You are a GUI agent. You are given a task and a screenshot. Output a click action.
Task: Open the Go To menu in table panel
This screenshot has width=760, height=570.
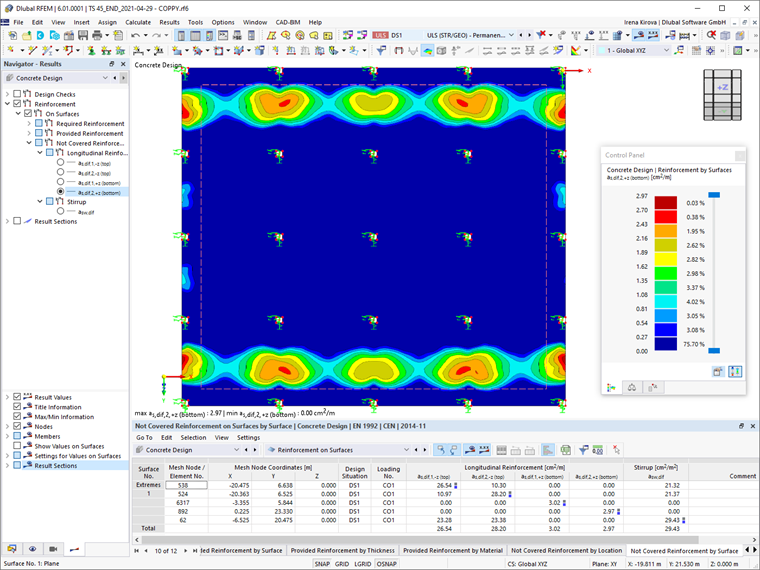pyautogui.click(x=144, y=437)
